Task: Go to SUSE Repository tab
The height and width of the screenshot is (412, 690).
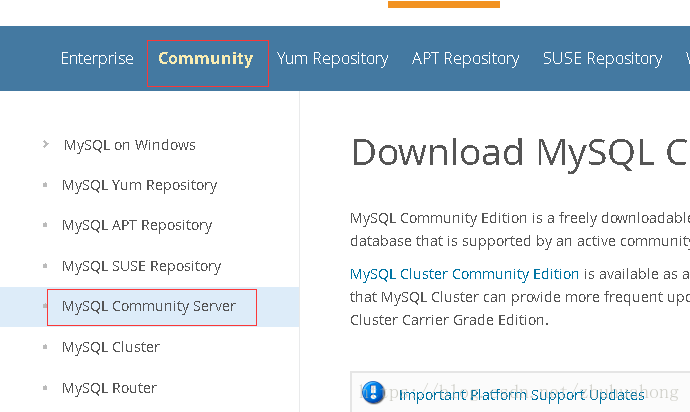Action: pyautogui.click(x=602, y=59)
